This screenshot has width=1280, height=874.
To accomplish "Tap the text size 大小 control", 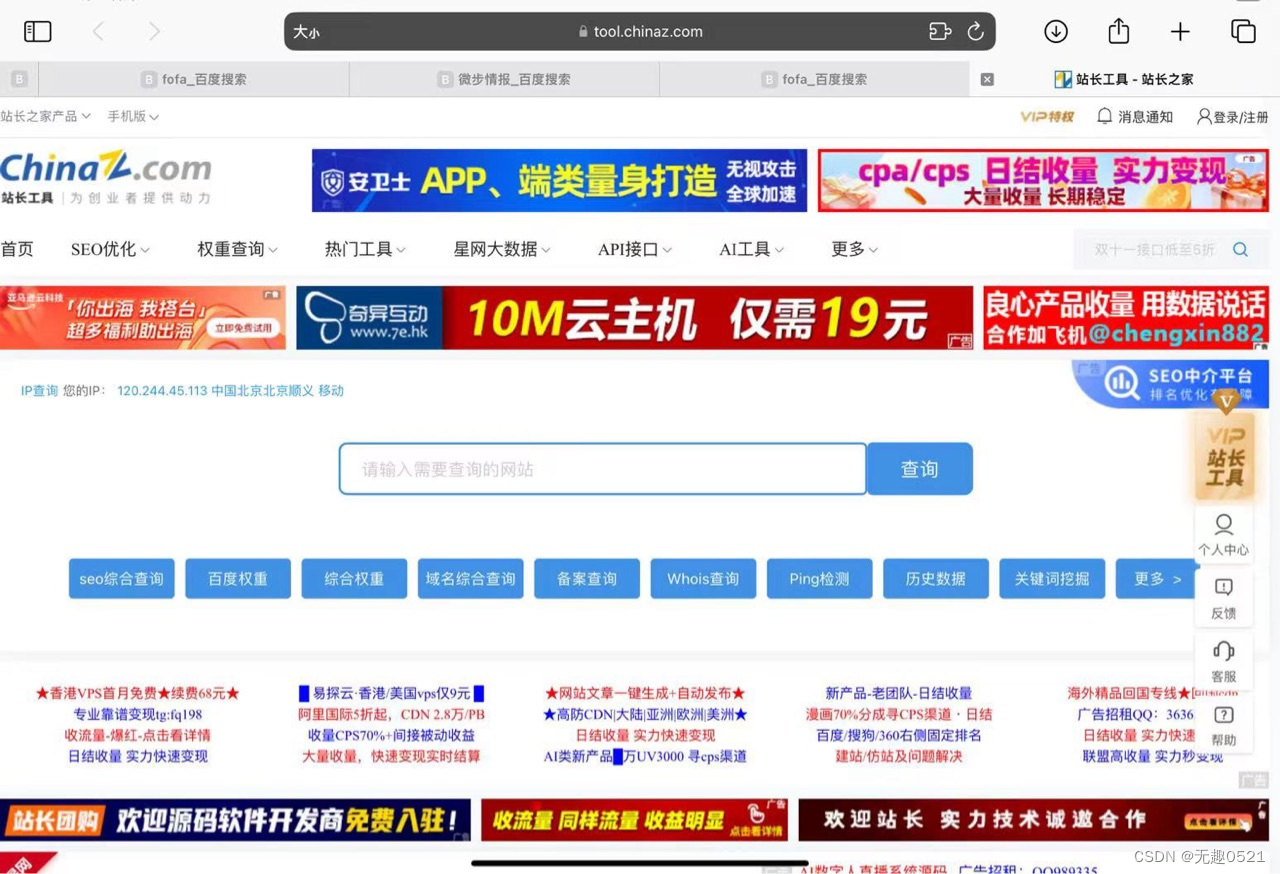I will click(306, 32).
